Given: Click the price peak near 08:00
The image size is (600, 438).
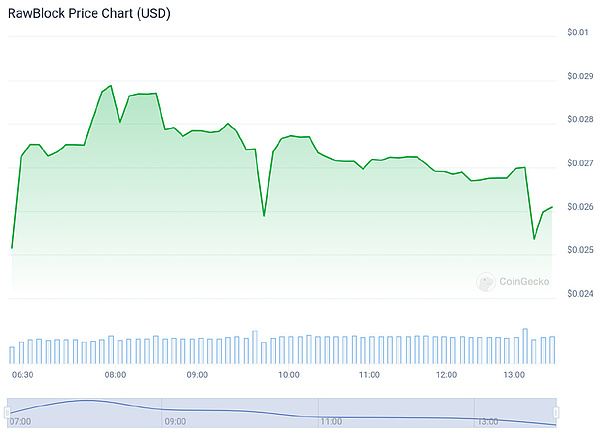Looking at the screenshot, I should coord(110,86).
